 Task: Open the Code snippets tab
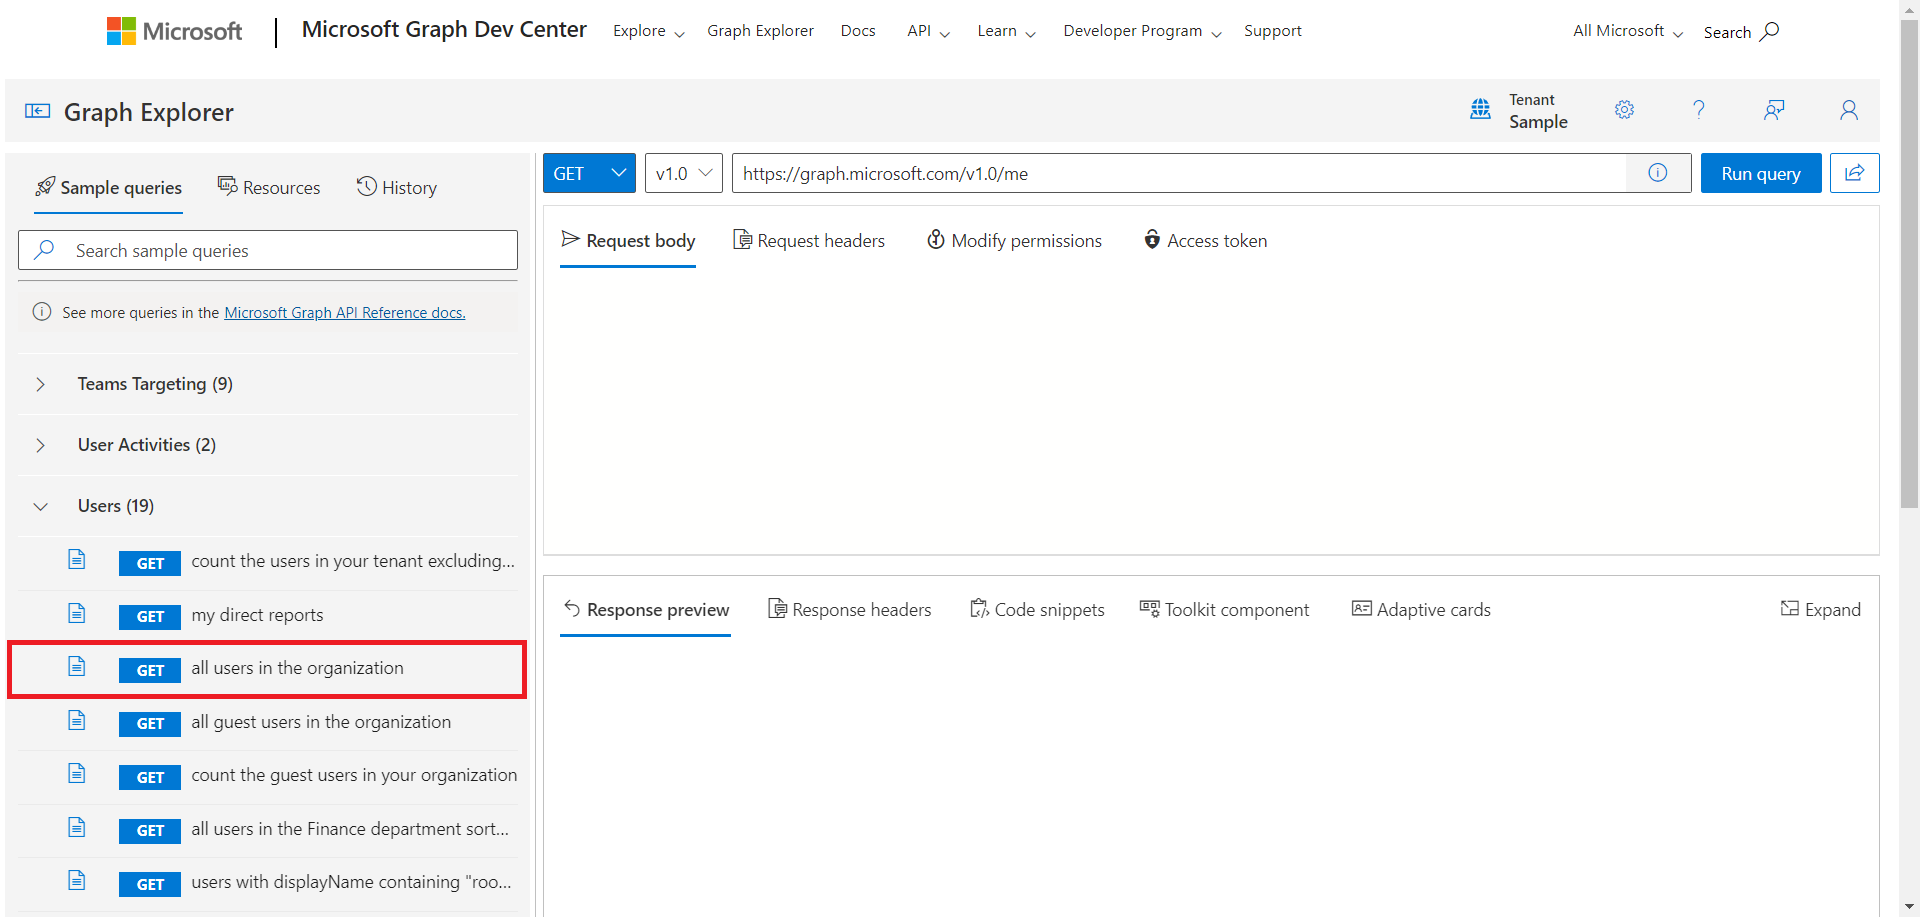[1037, 610]
